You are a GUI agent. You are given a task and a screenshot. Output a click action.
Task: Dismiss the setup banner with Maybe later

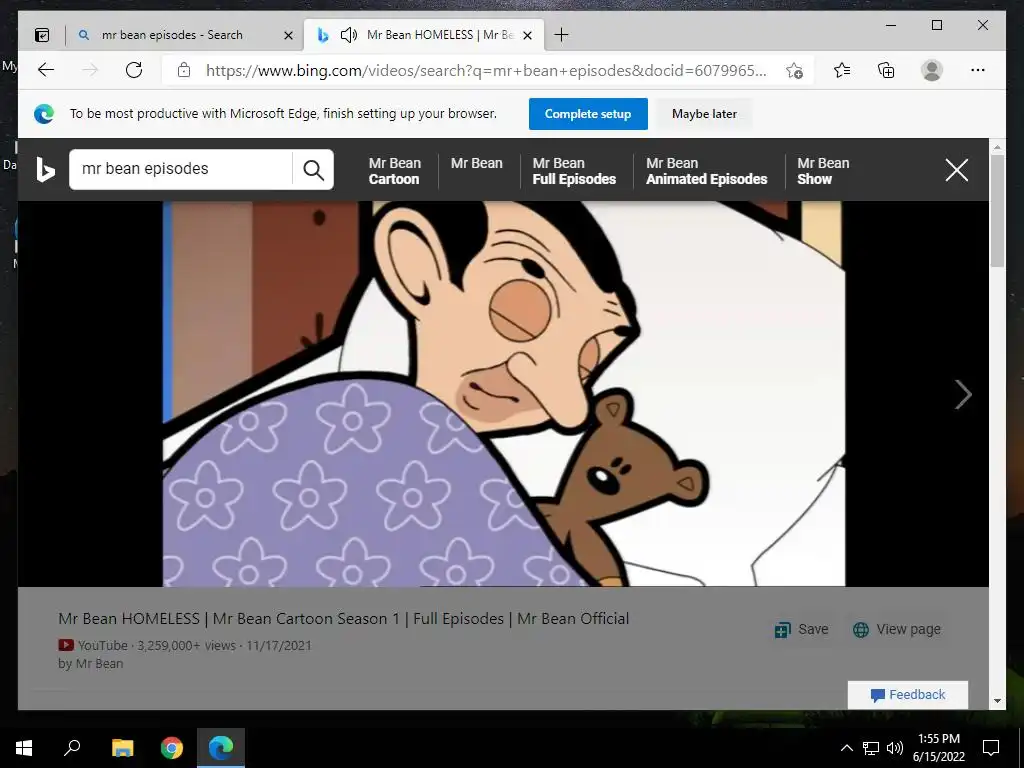coord(704,114)
